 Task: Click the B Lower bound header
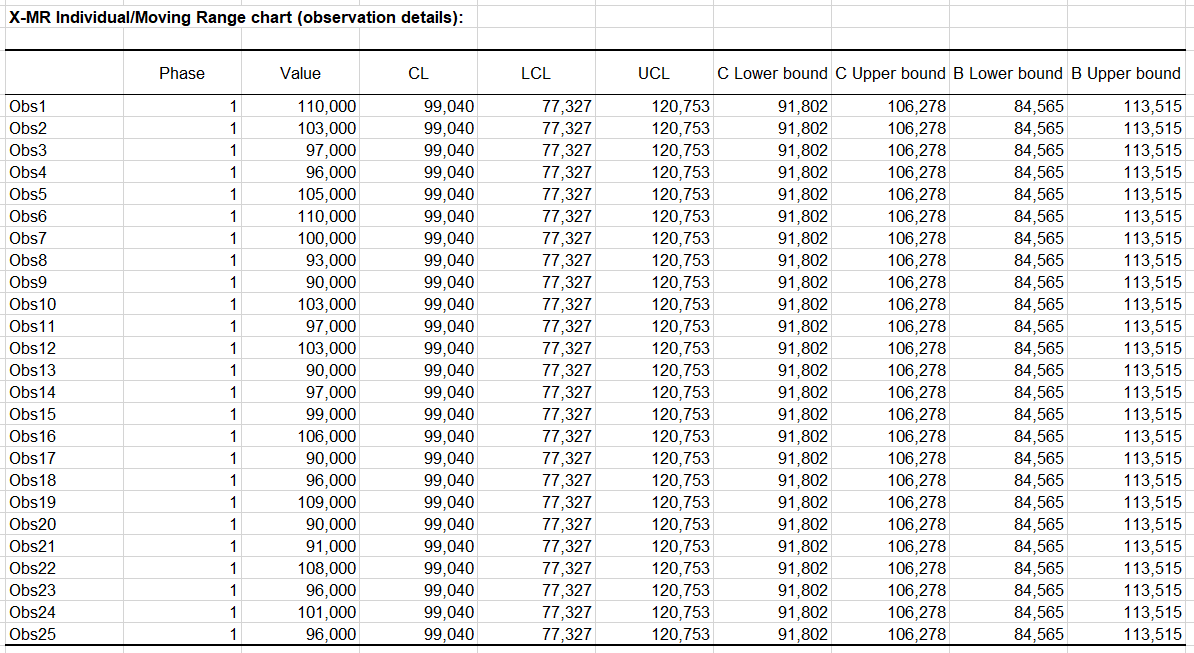pos(1008,73)
